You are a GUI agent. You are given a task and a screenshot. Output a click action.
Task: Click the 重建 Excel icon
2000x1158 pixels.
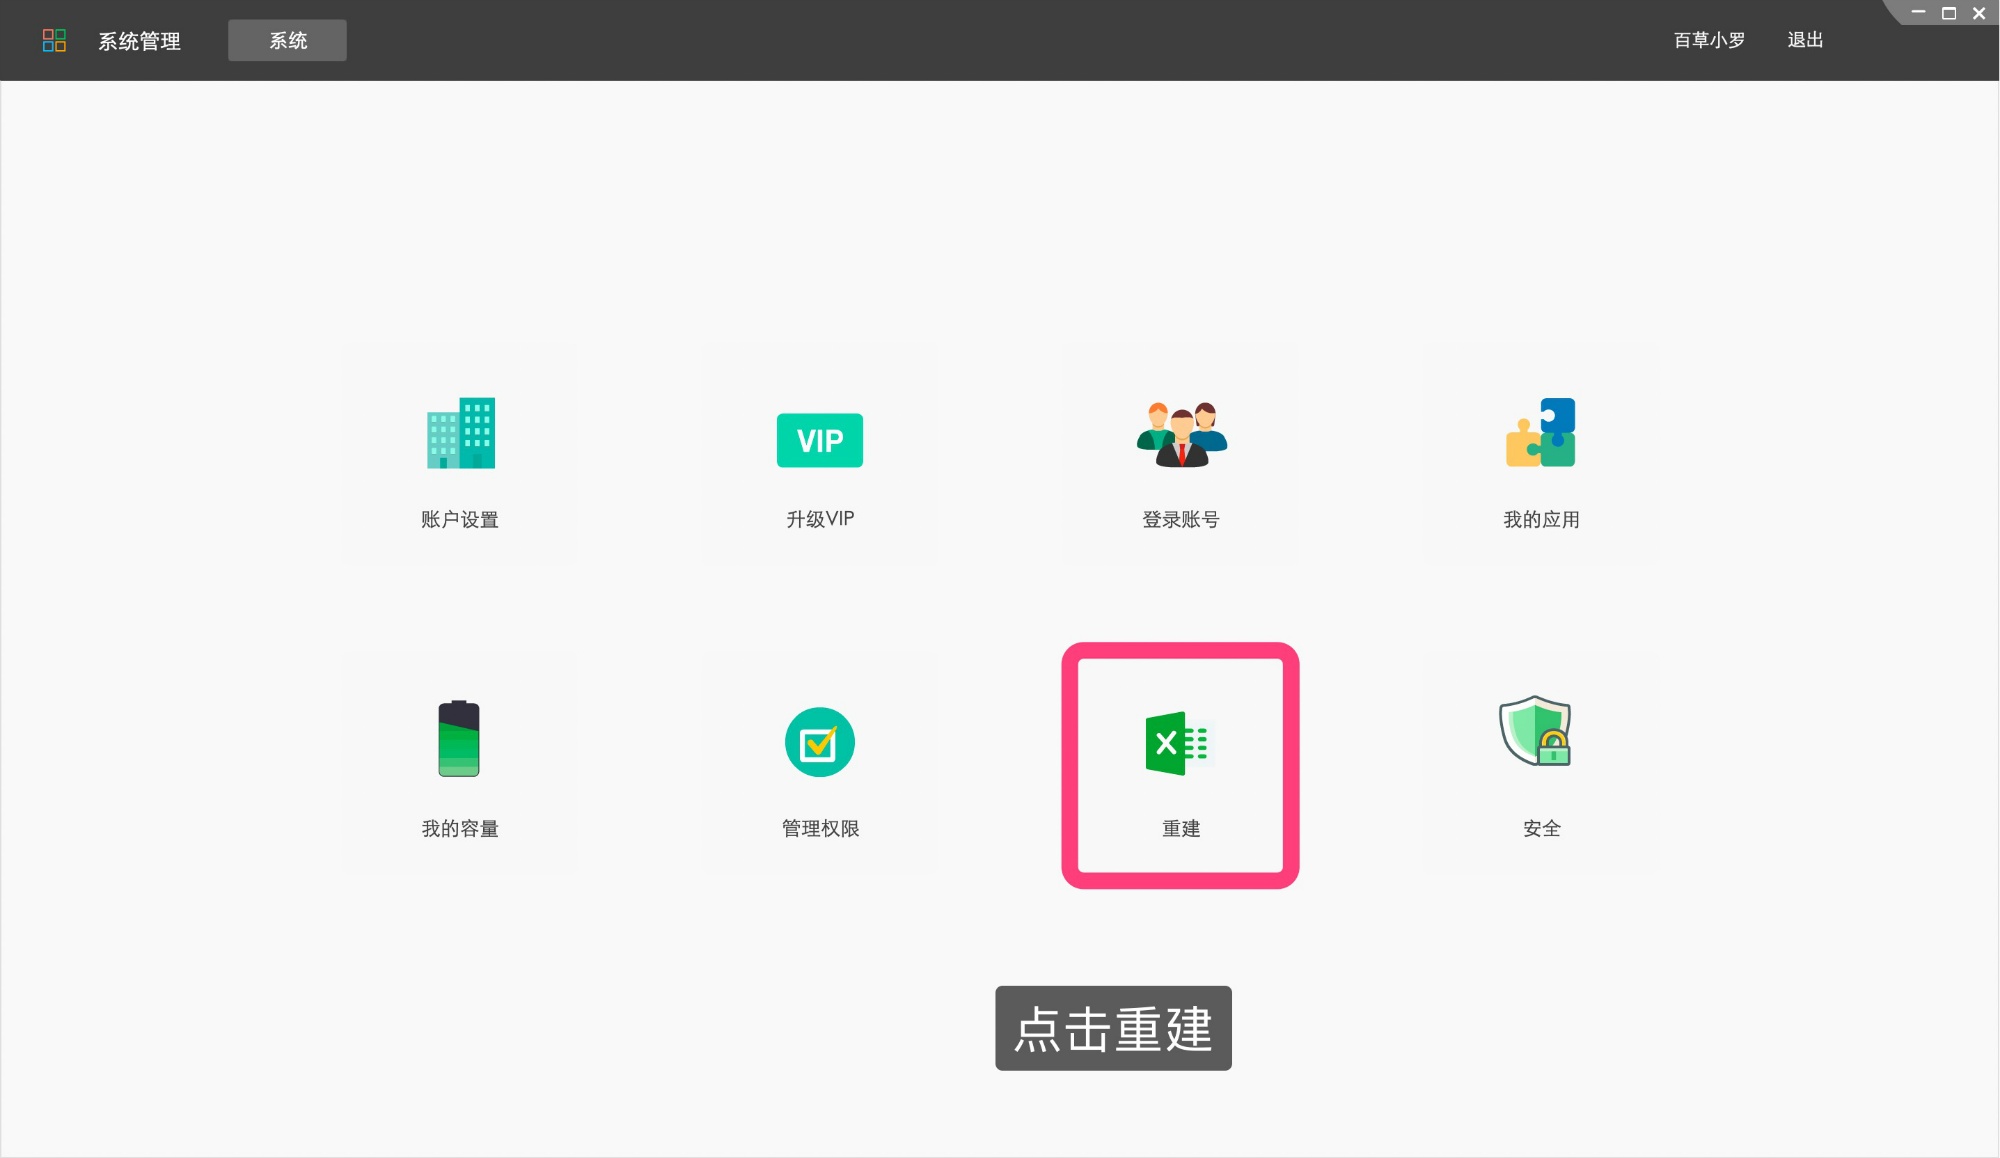[1180, 743]
